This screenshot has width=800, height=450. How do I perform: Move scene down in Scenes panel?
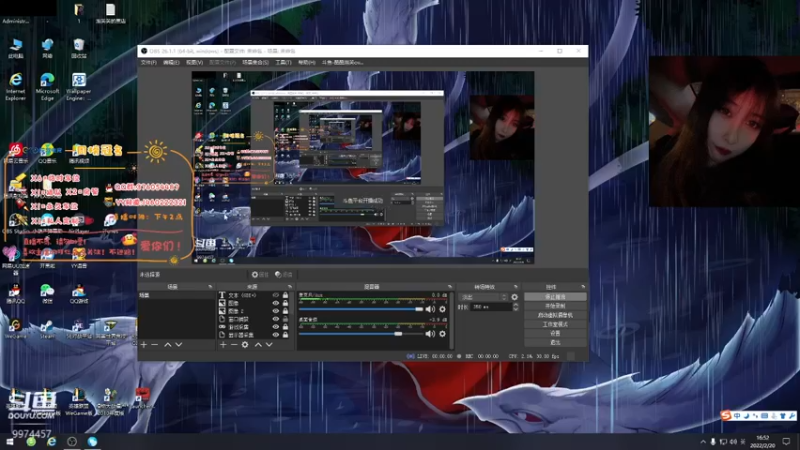[x=179, y=345]
